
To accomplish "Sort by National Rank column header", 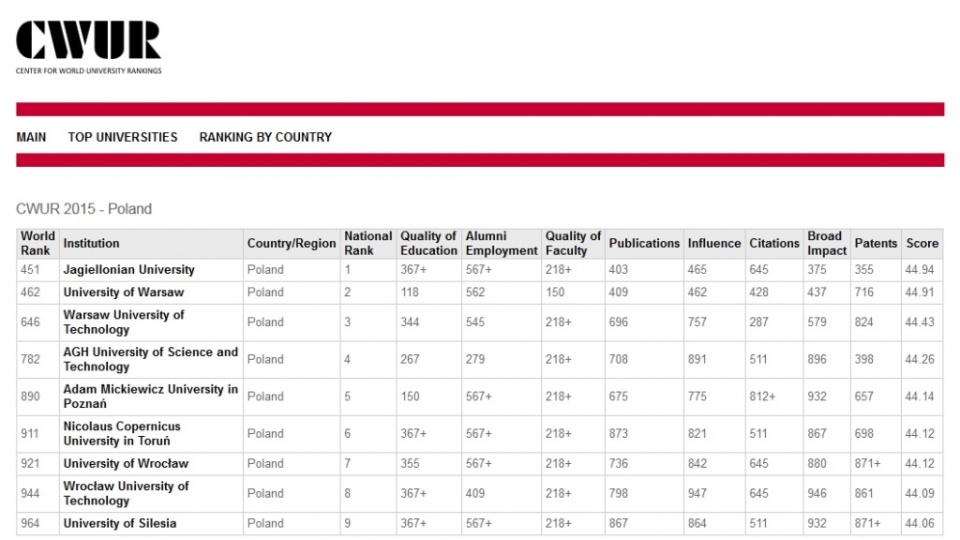I will click(x=368, y=243).
